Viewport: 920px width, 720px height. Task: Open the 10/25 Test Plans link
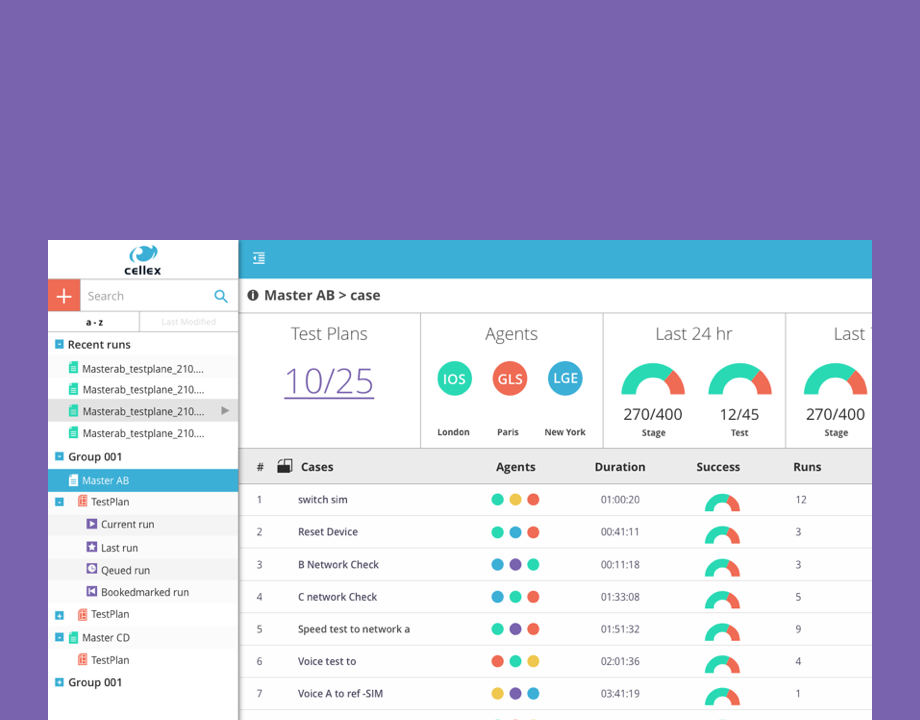329,382
